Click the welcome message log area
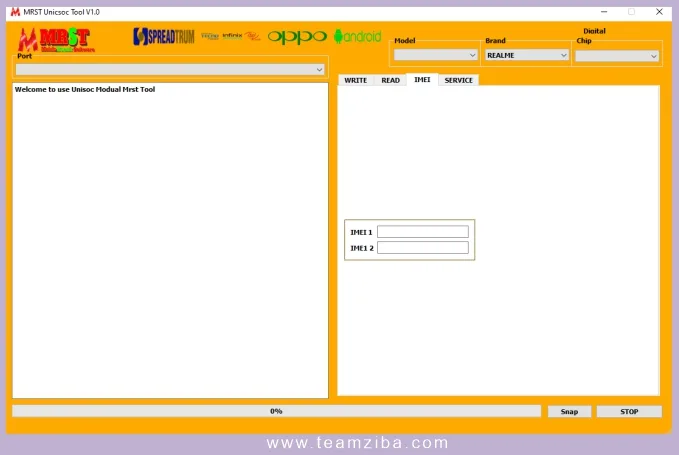The width and height of the screenshot is (679, 455). pyautogui.click(x=170, y=240)
